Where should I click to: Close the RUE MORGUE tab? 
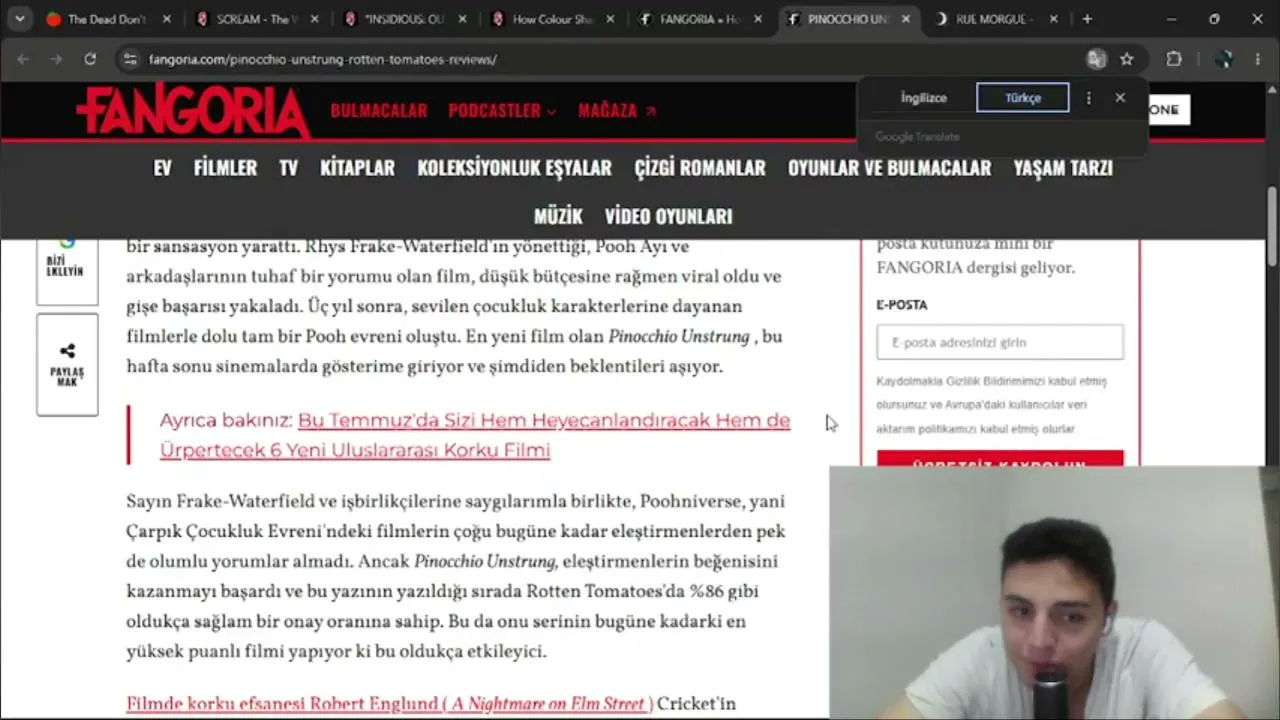tap(1055, 19)
